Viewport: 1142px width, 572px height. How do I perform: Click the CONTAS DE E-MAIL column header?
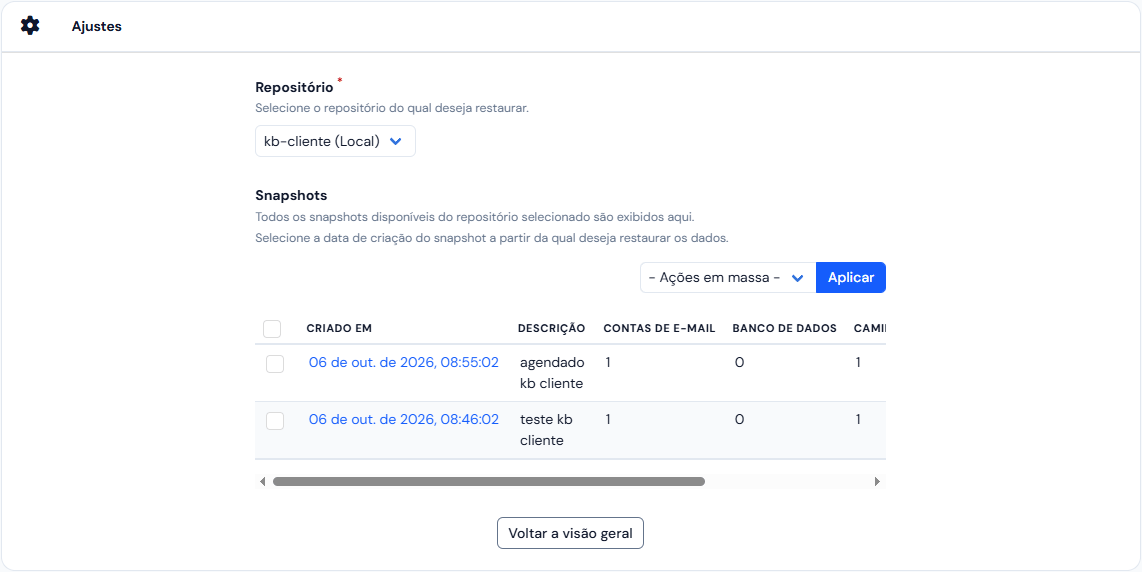(x=659, y=329)
